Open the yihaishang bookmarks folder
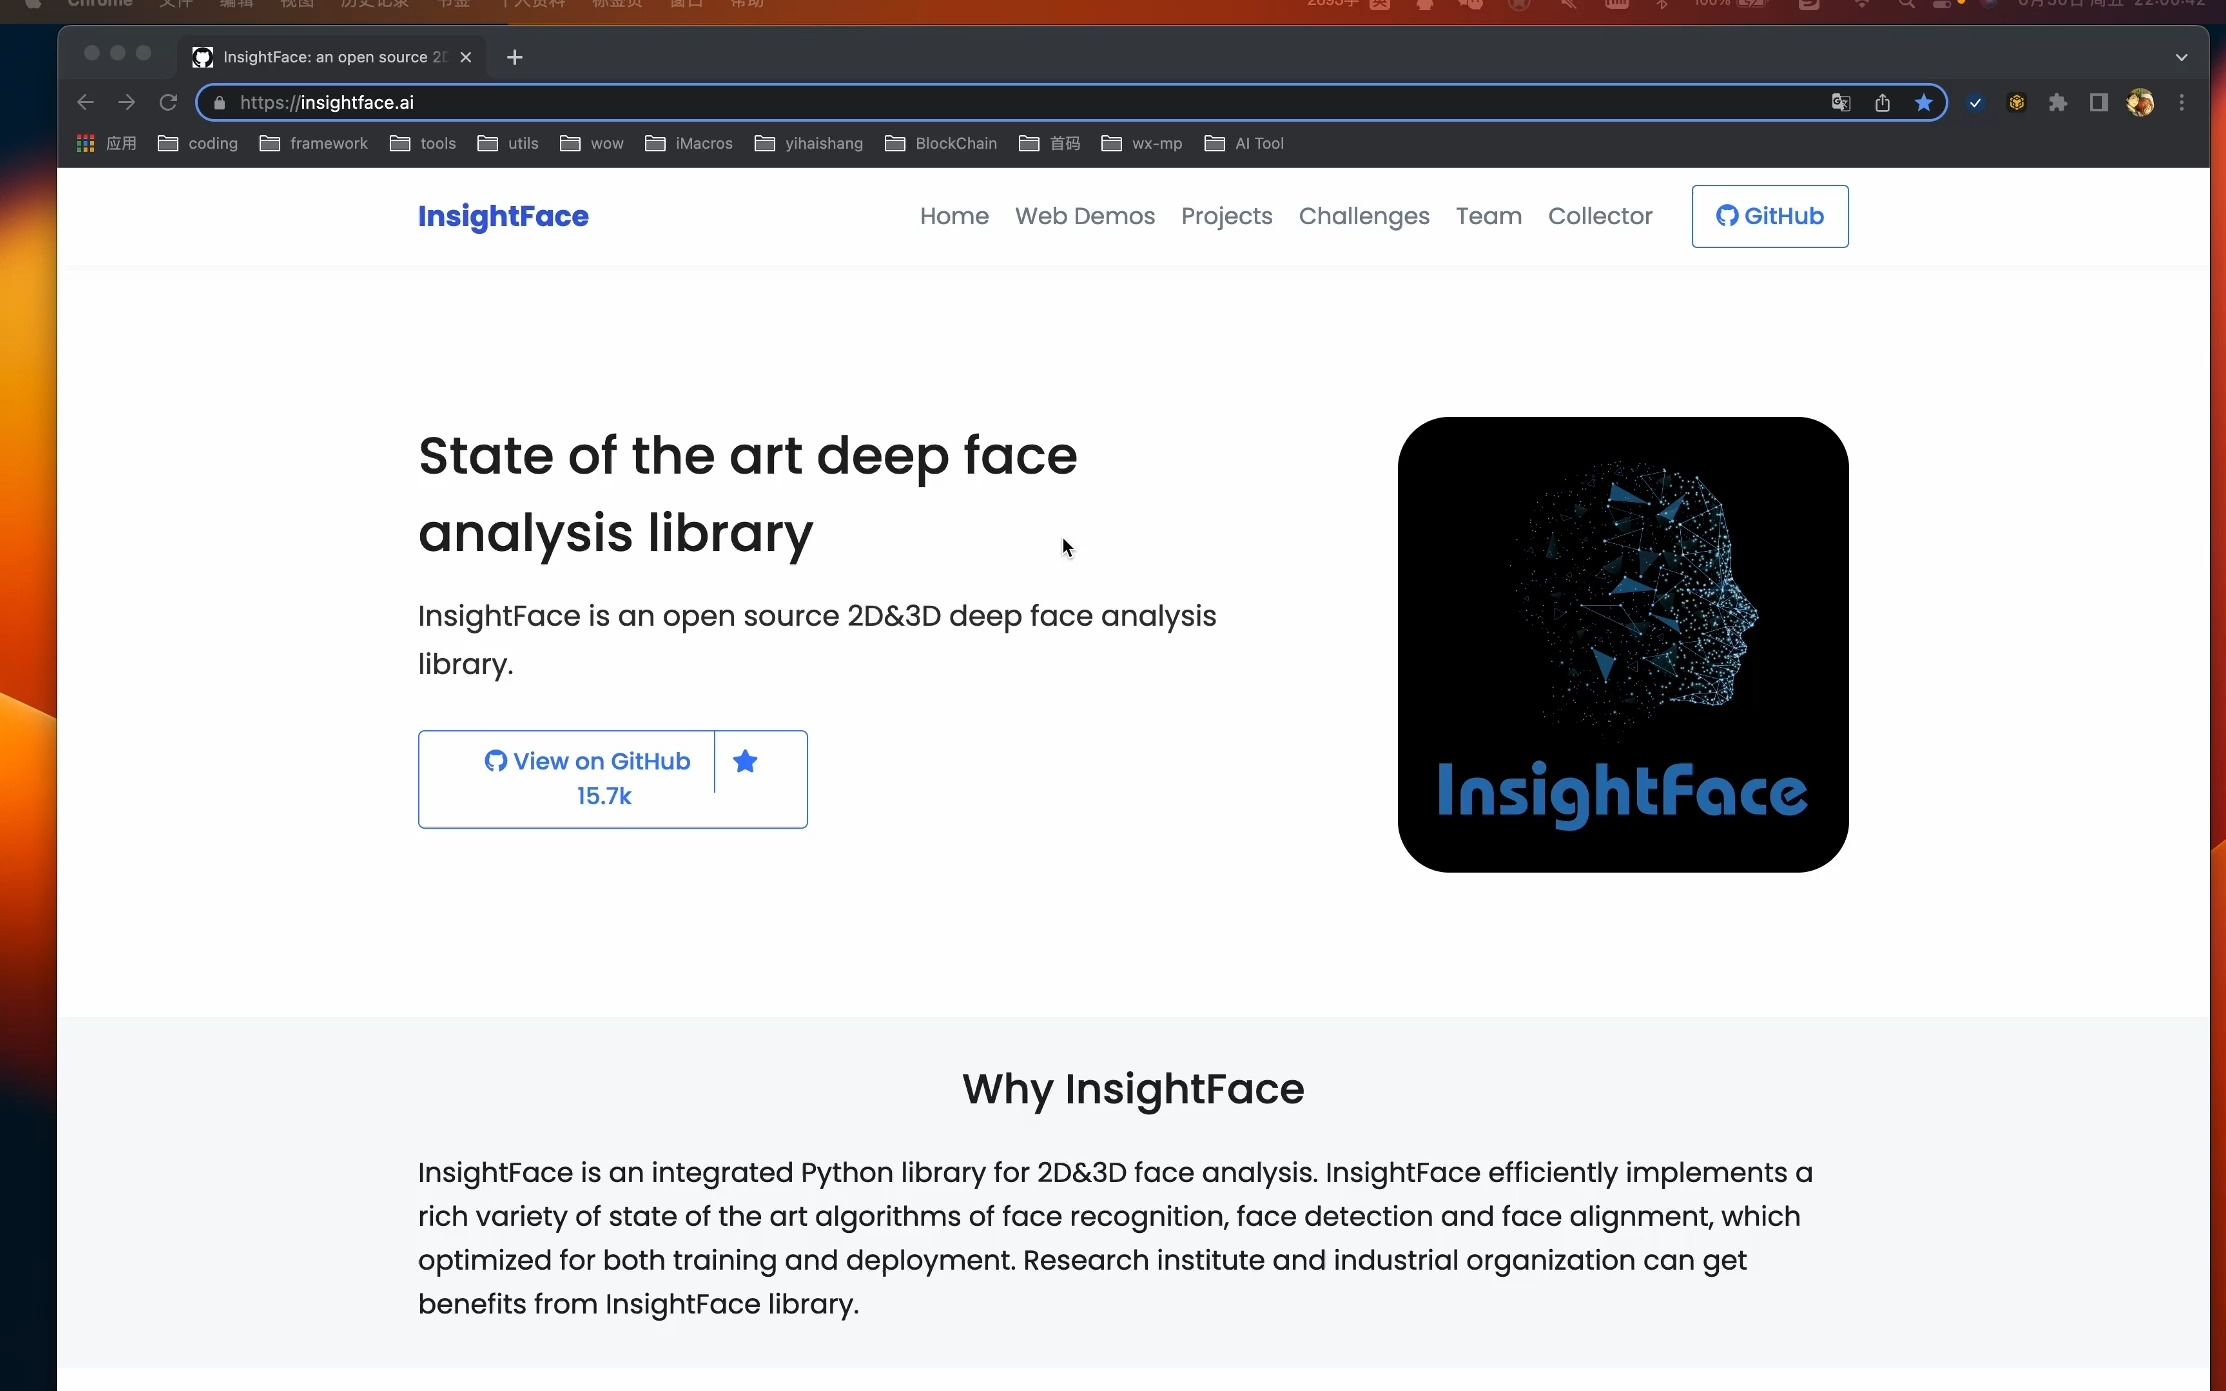 coord(809,143)
